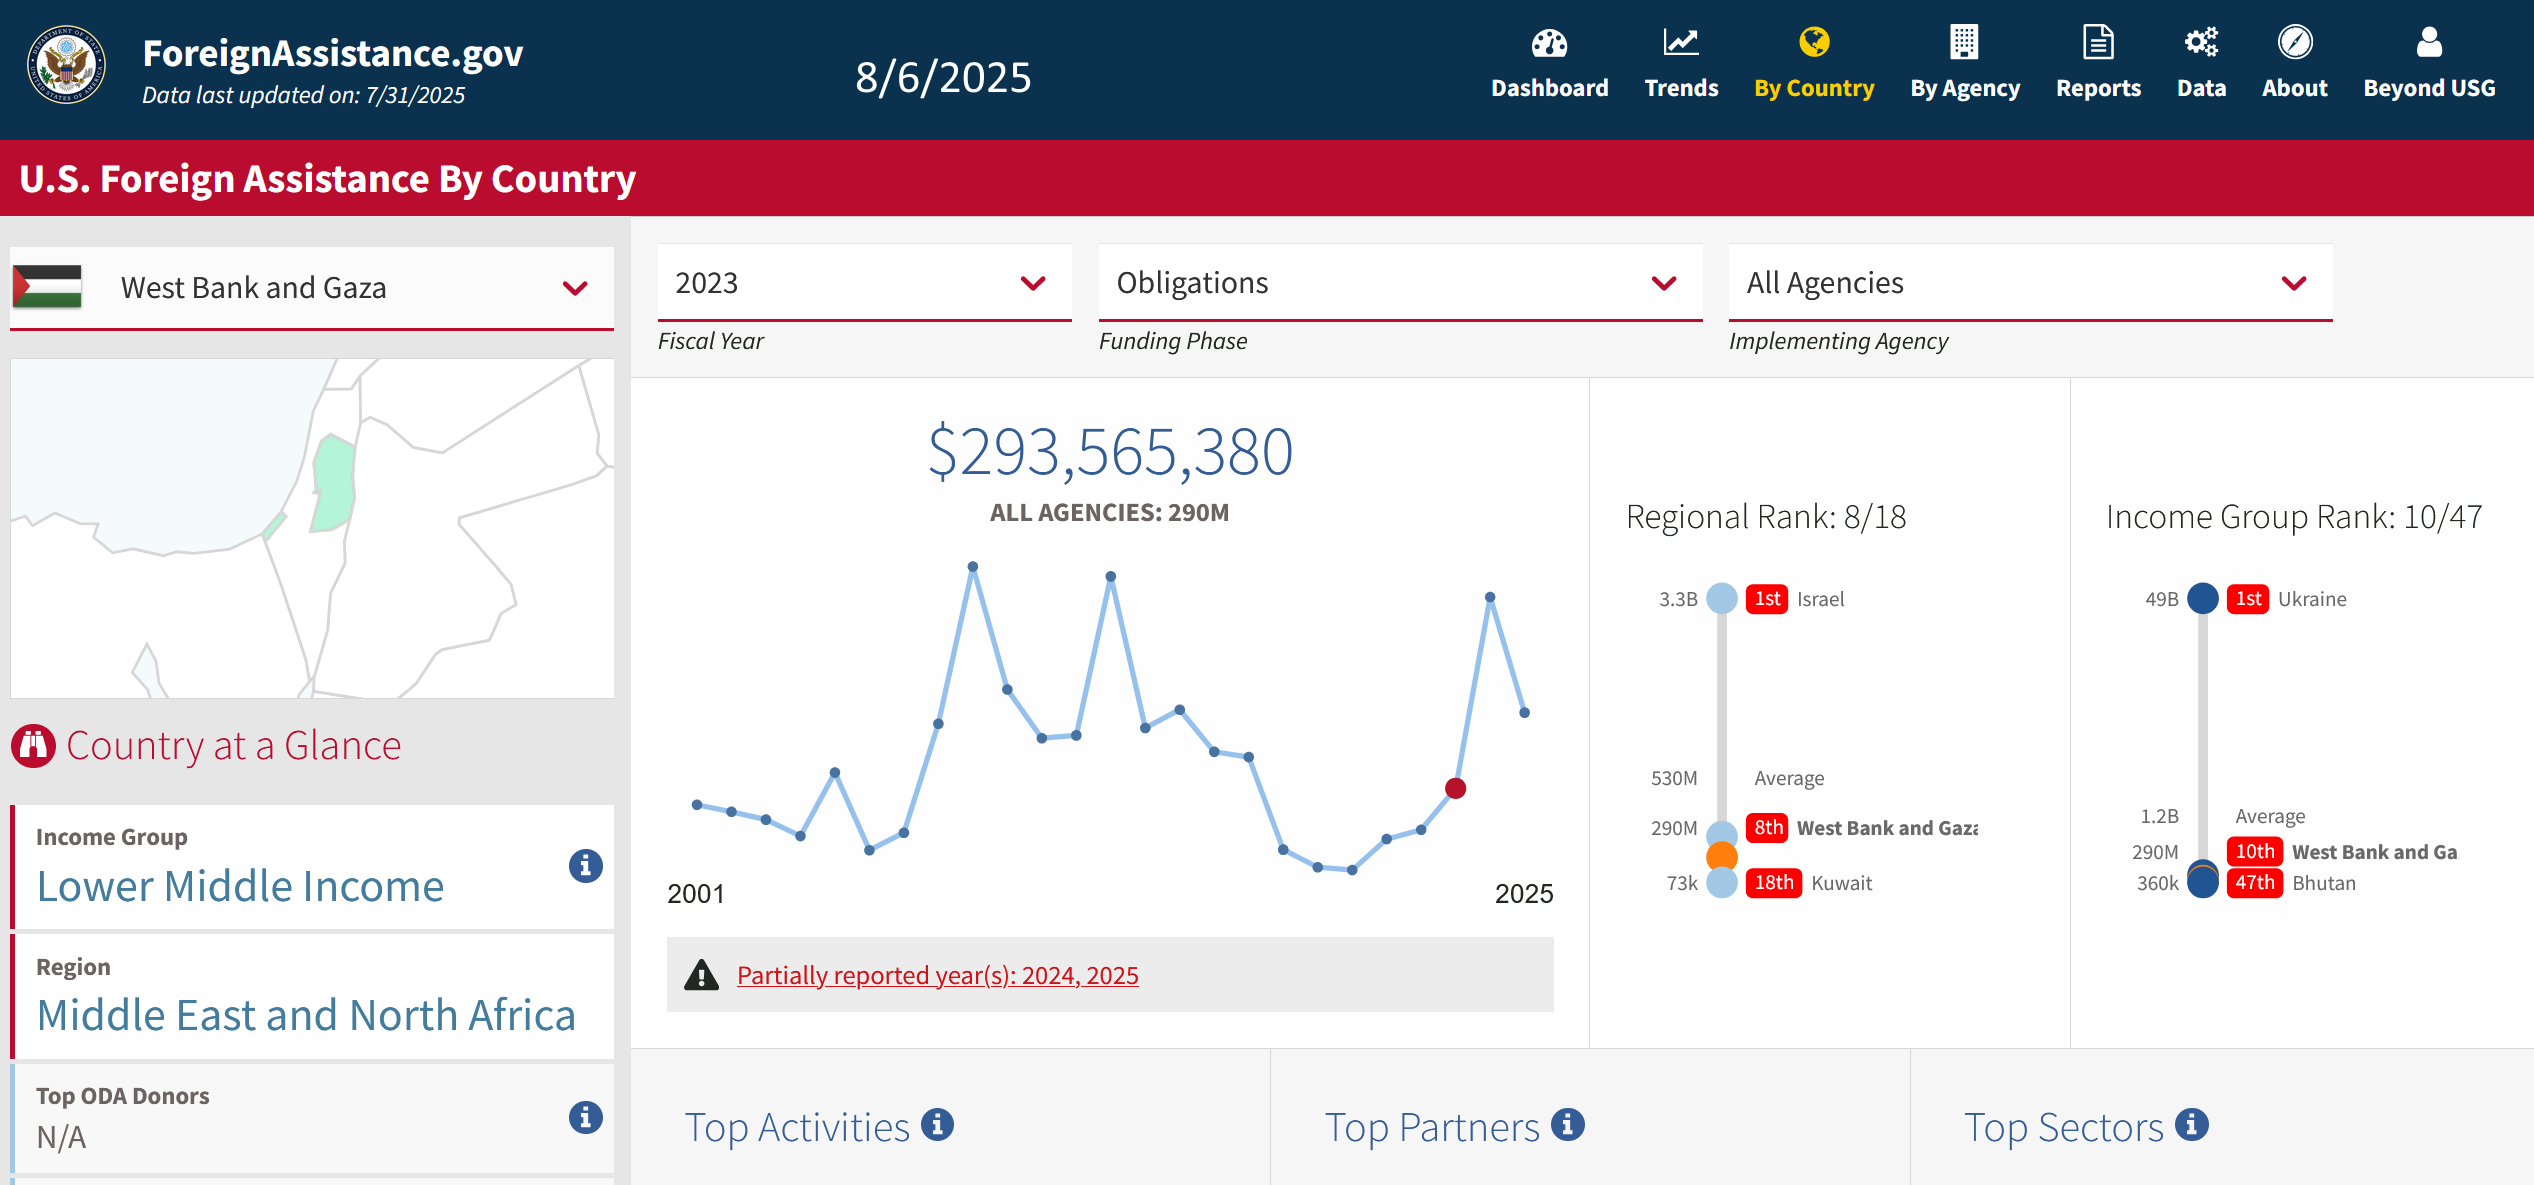The width and height of the screenshot is (2534, 1185).
Task: Click the $293,565,380 total amount
Action: [1109, 451]
